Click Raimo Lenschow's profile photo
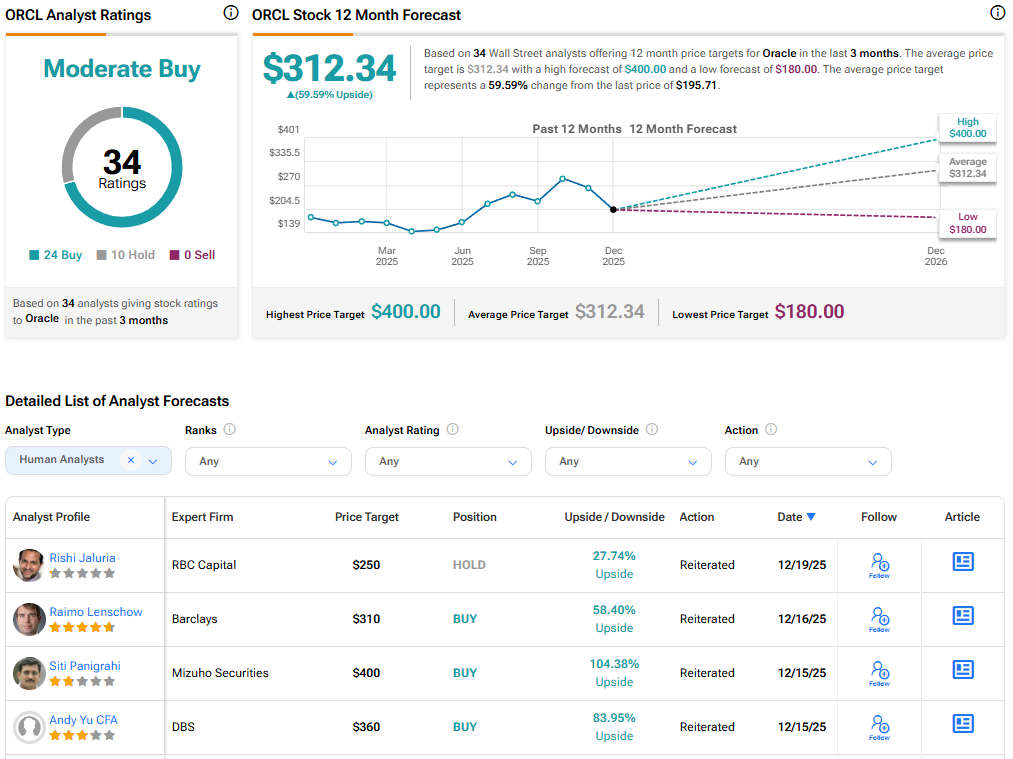The width and height of the screenshot is (1013, 759). [x=29, y=619]
